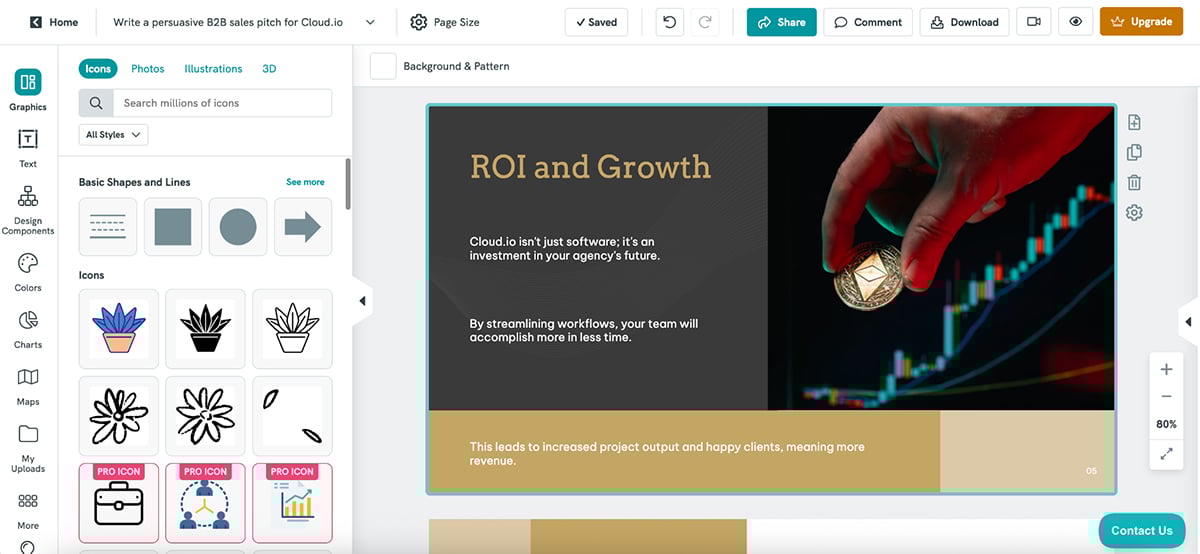Open page settings gear icon
1200x554 pixels.
(1134, 213)
